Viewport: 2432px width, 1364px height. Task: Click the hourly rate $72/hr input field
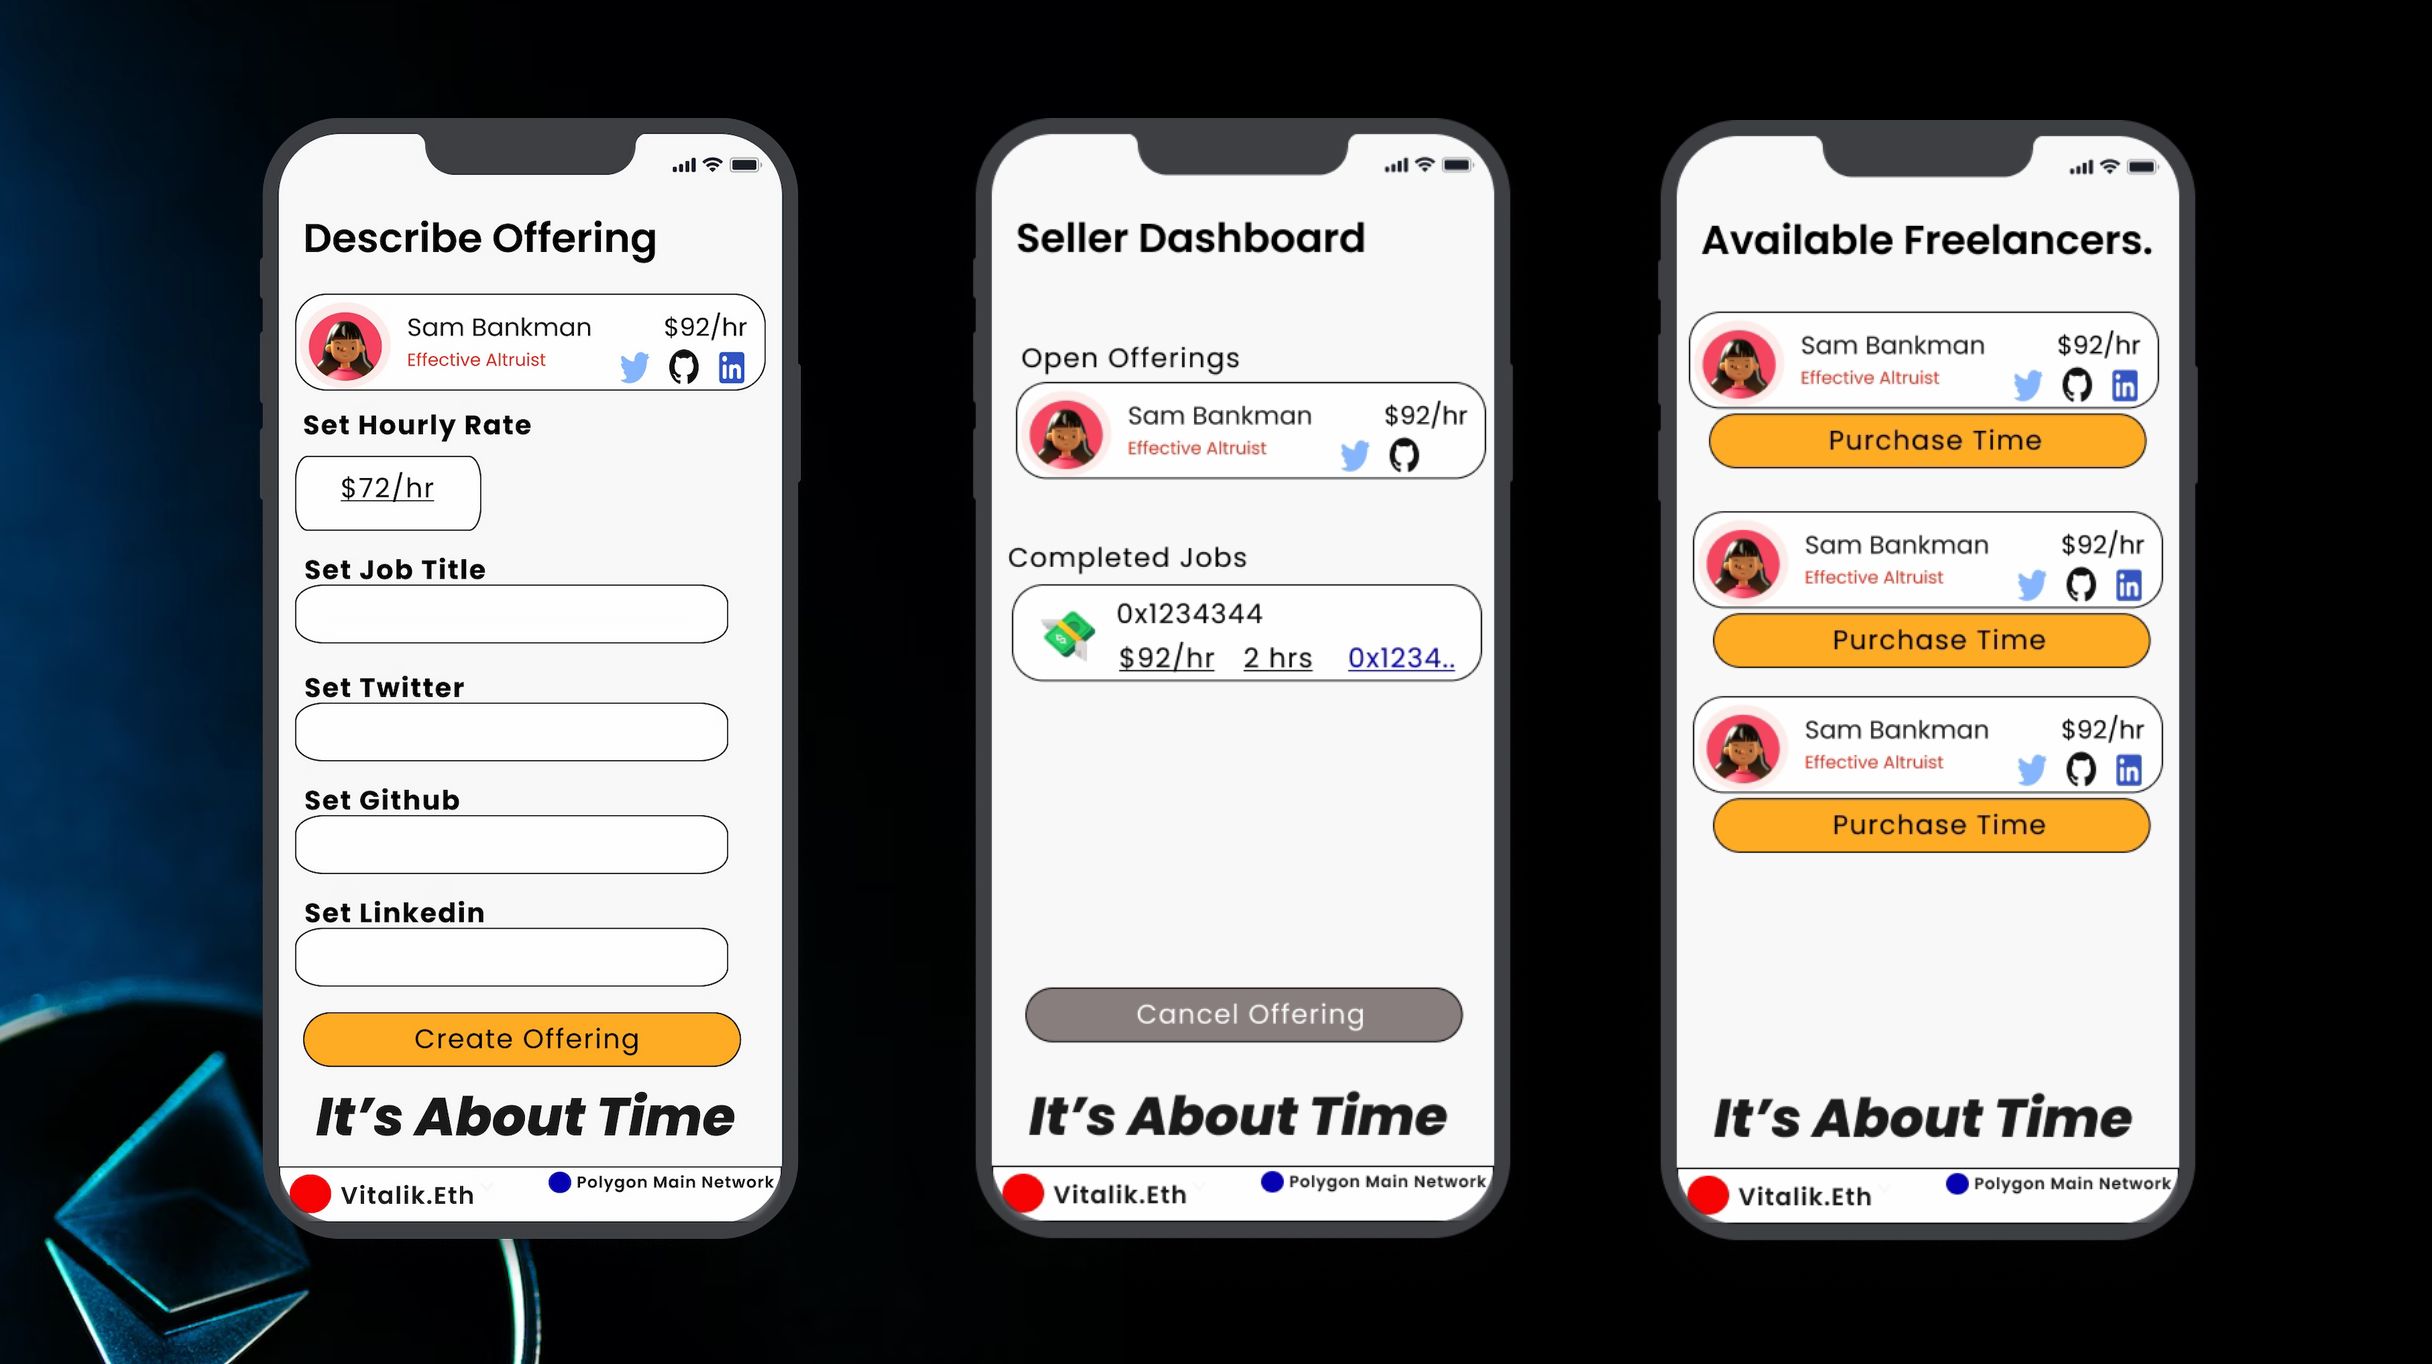pyautogui.click(x=389, y=488)
